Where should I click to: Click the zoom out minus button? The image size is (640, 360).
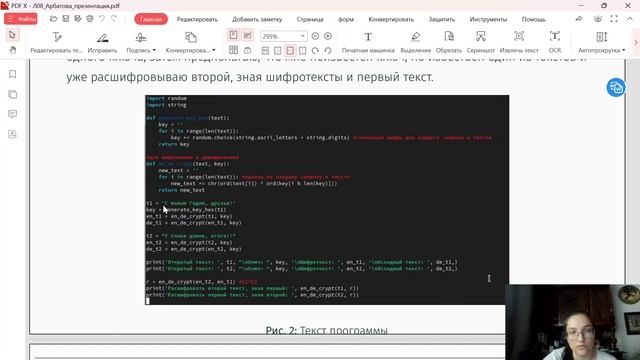point(315,36)
